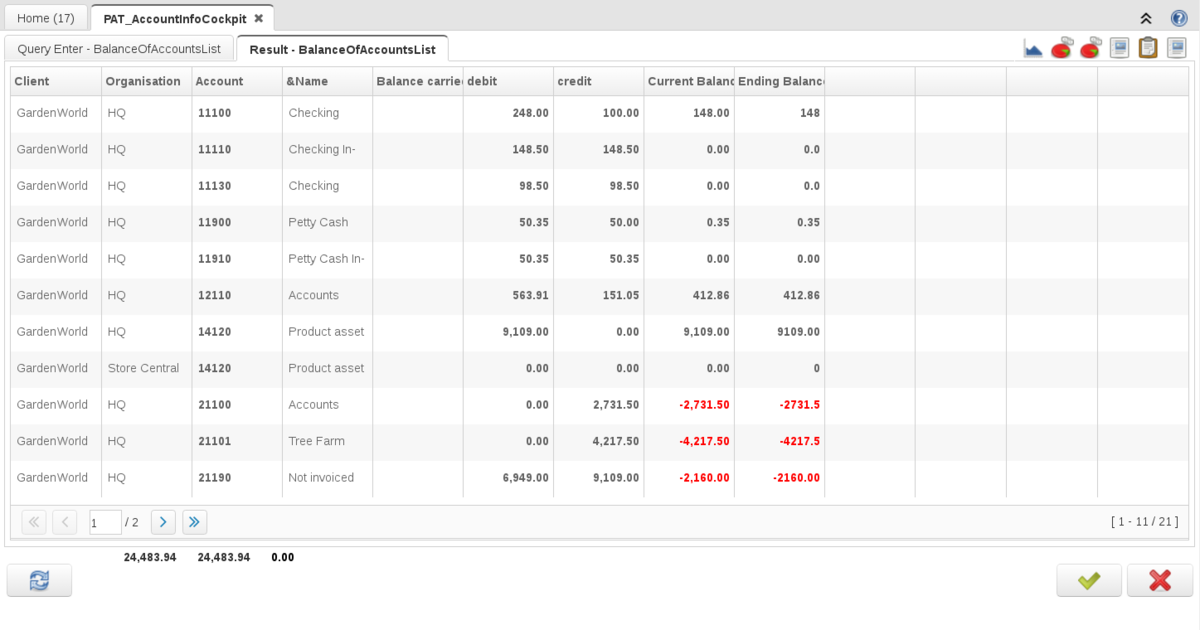Screen dimensions: 1200x630
Task: Confirm with the green checkmark button
Action: point(1089,580)
